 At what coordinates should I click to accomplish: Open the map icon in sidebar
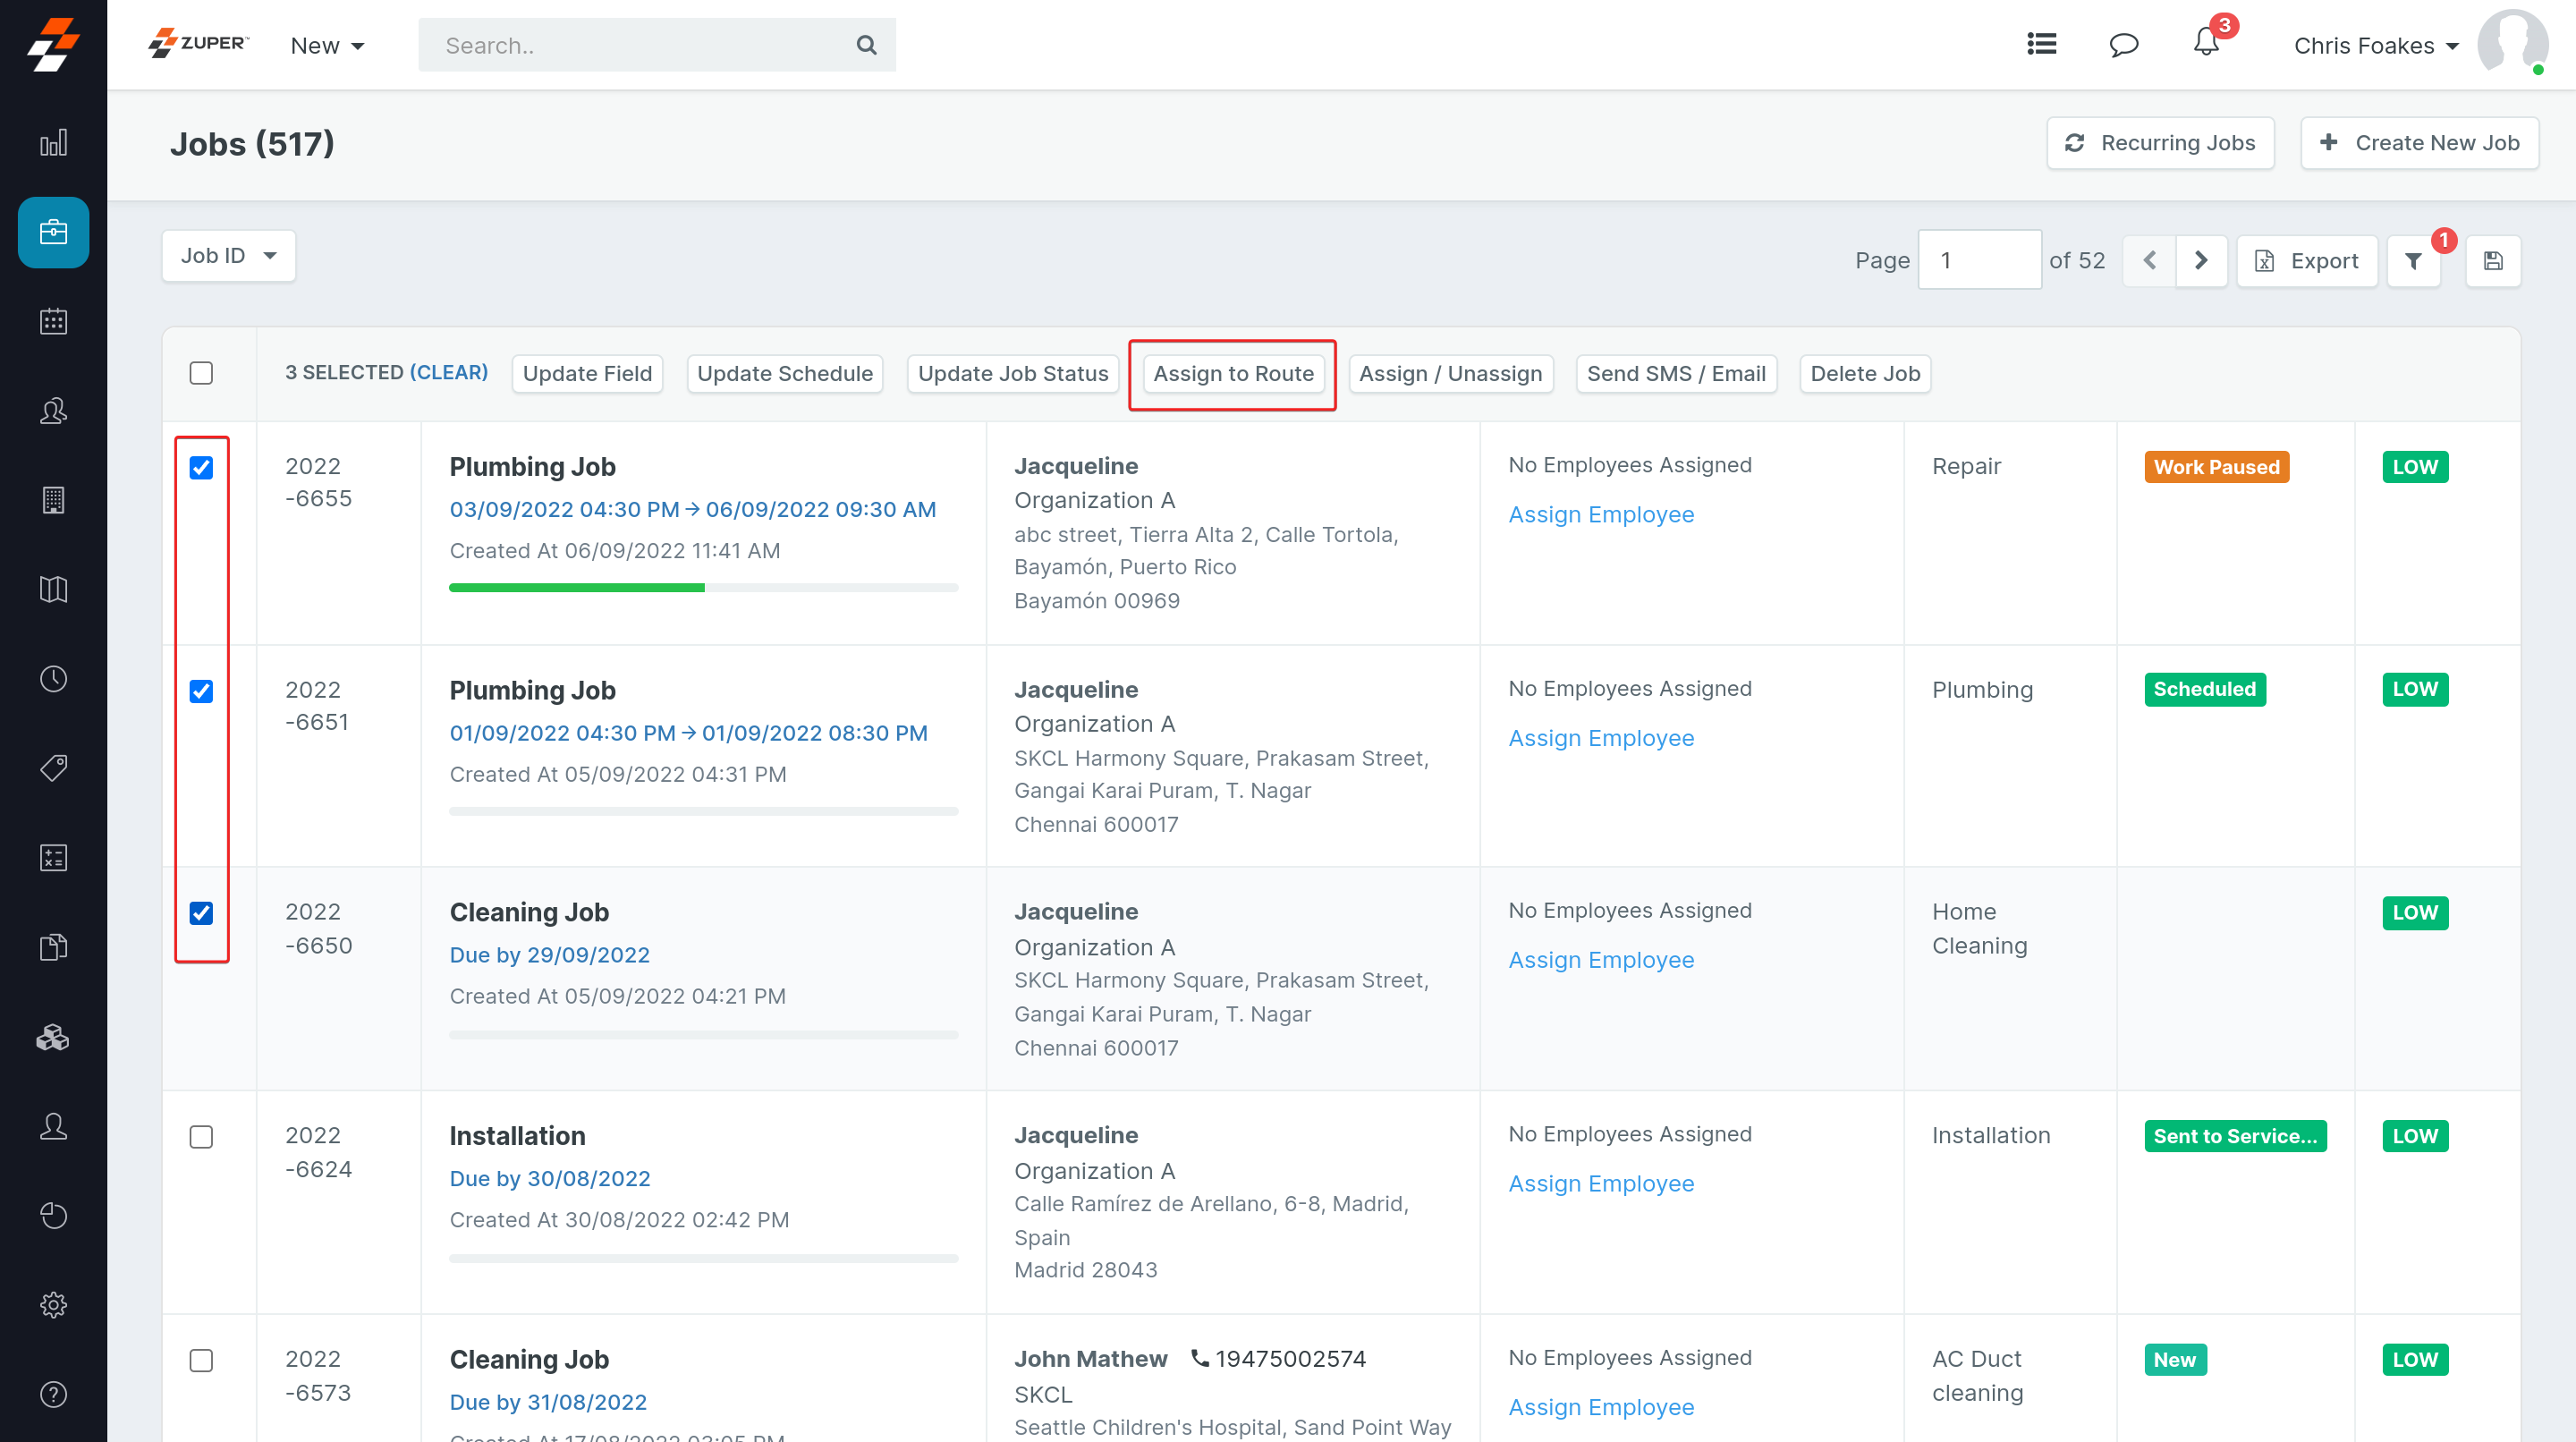pos(53,589)
